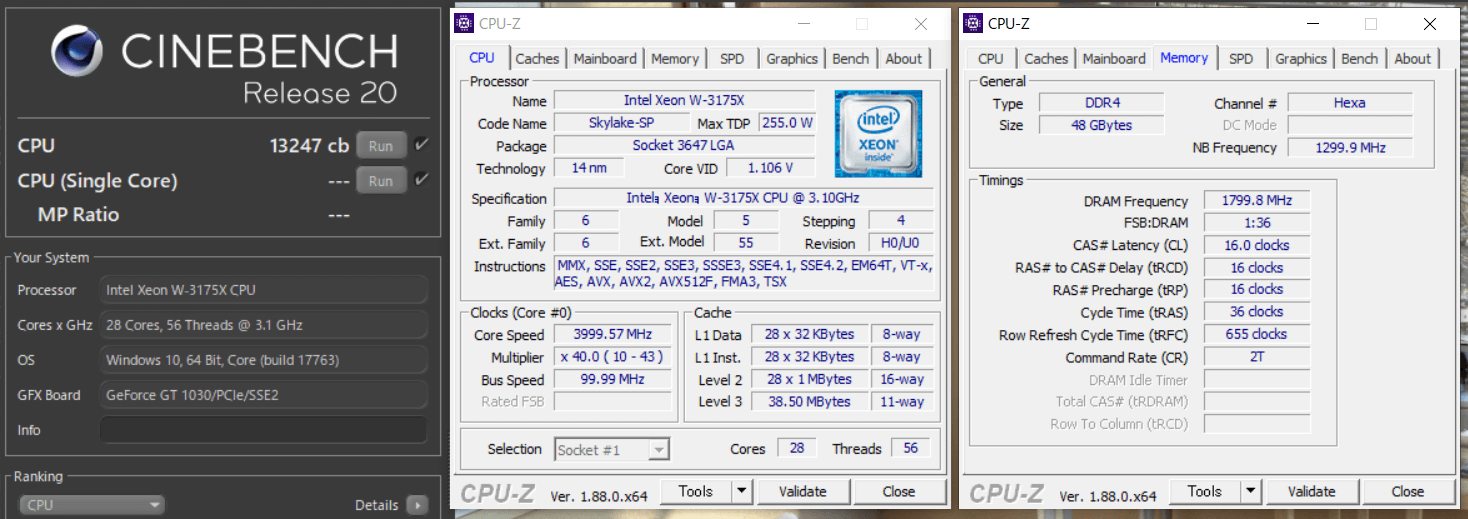The image size is (1468, 519).
Task: Switch to Graphics tab in left CPU-Z window
Action: click(792, 59)
